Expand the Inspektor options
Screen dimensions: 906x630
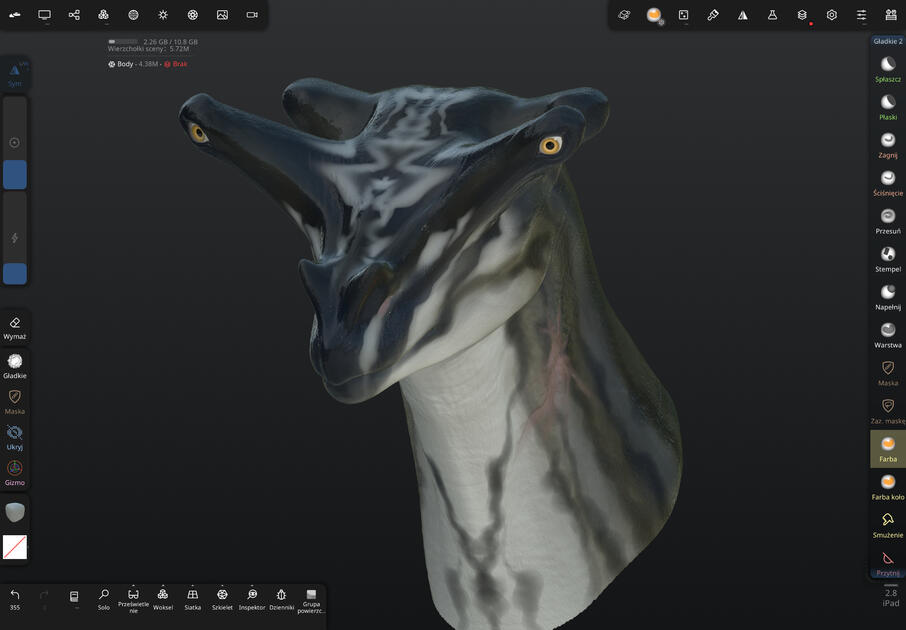[252, 599]
